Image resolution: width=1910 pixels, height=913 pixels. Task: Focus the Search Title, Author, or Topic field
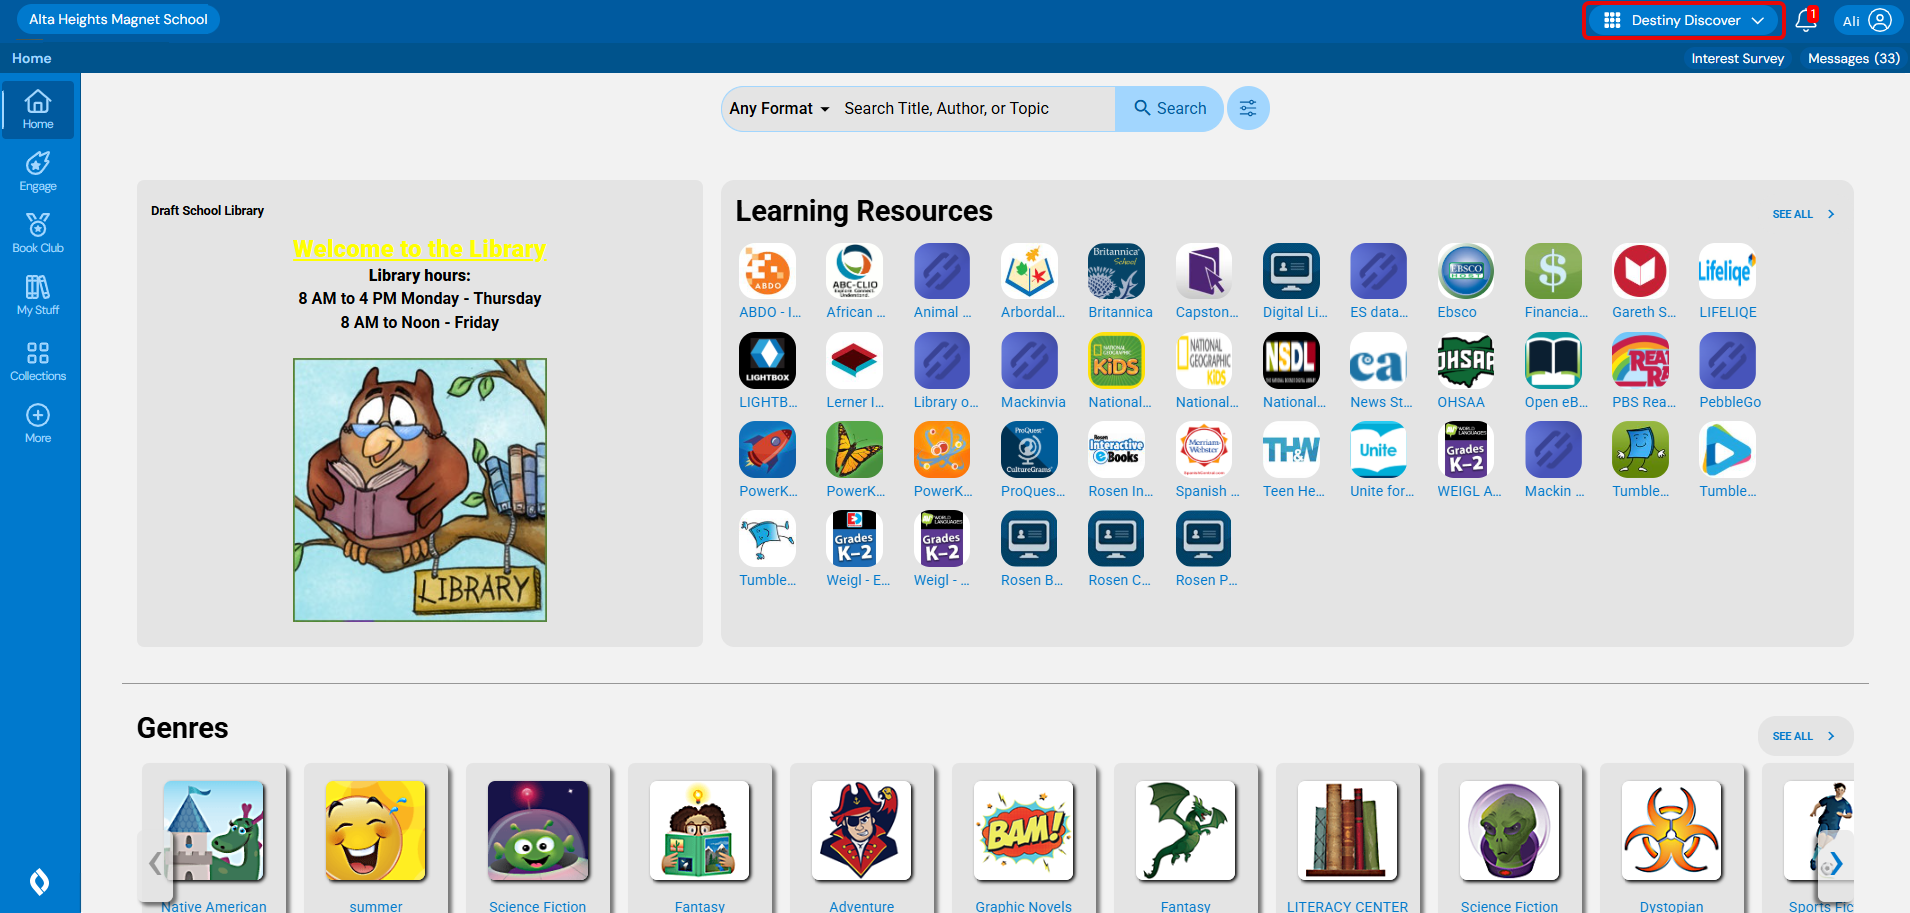pos(974,108)
